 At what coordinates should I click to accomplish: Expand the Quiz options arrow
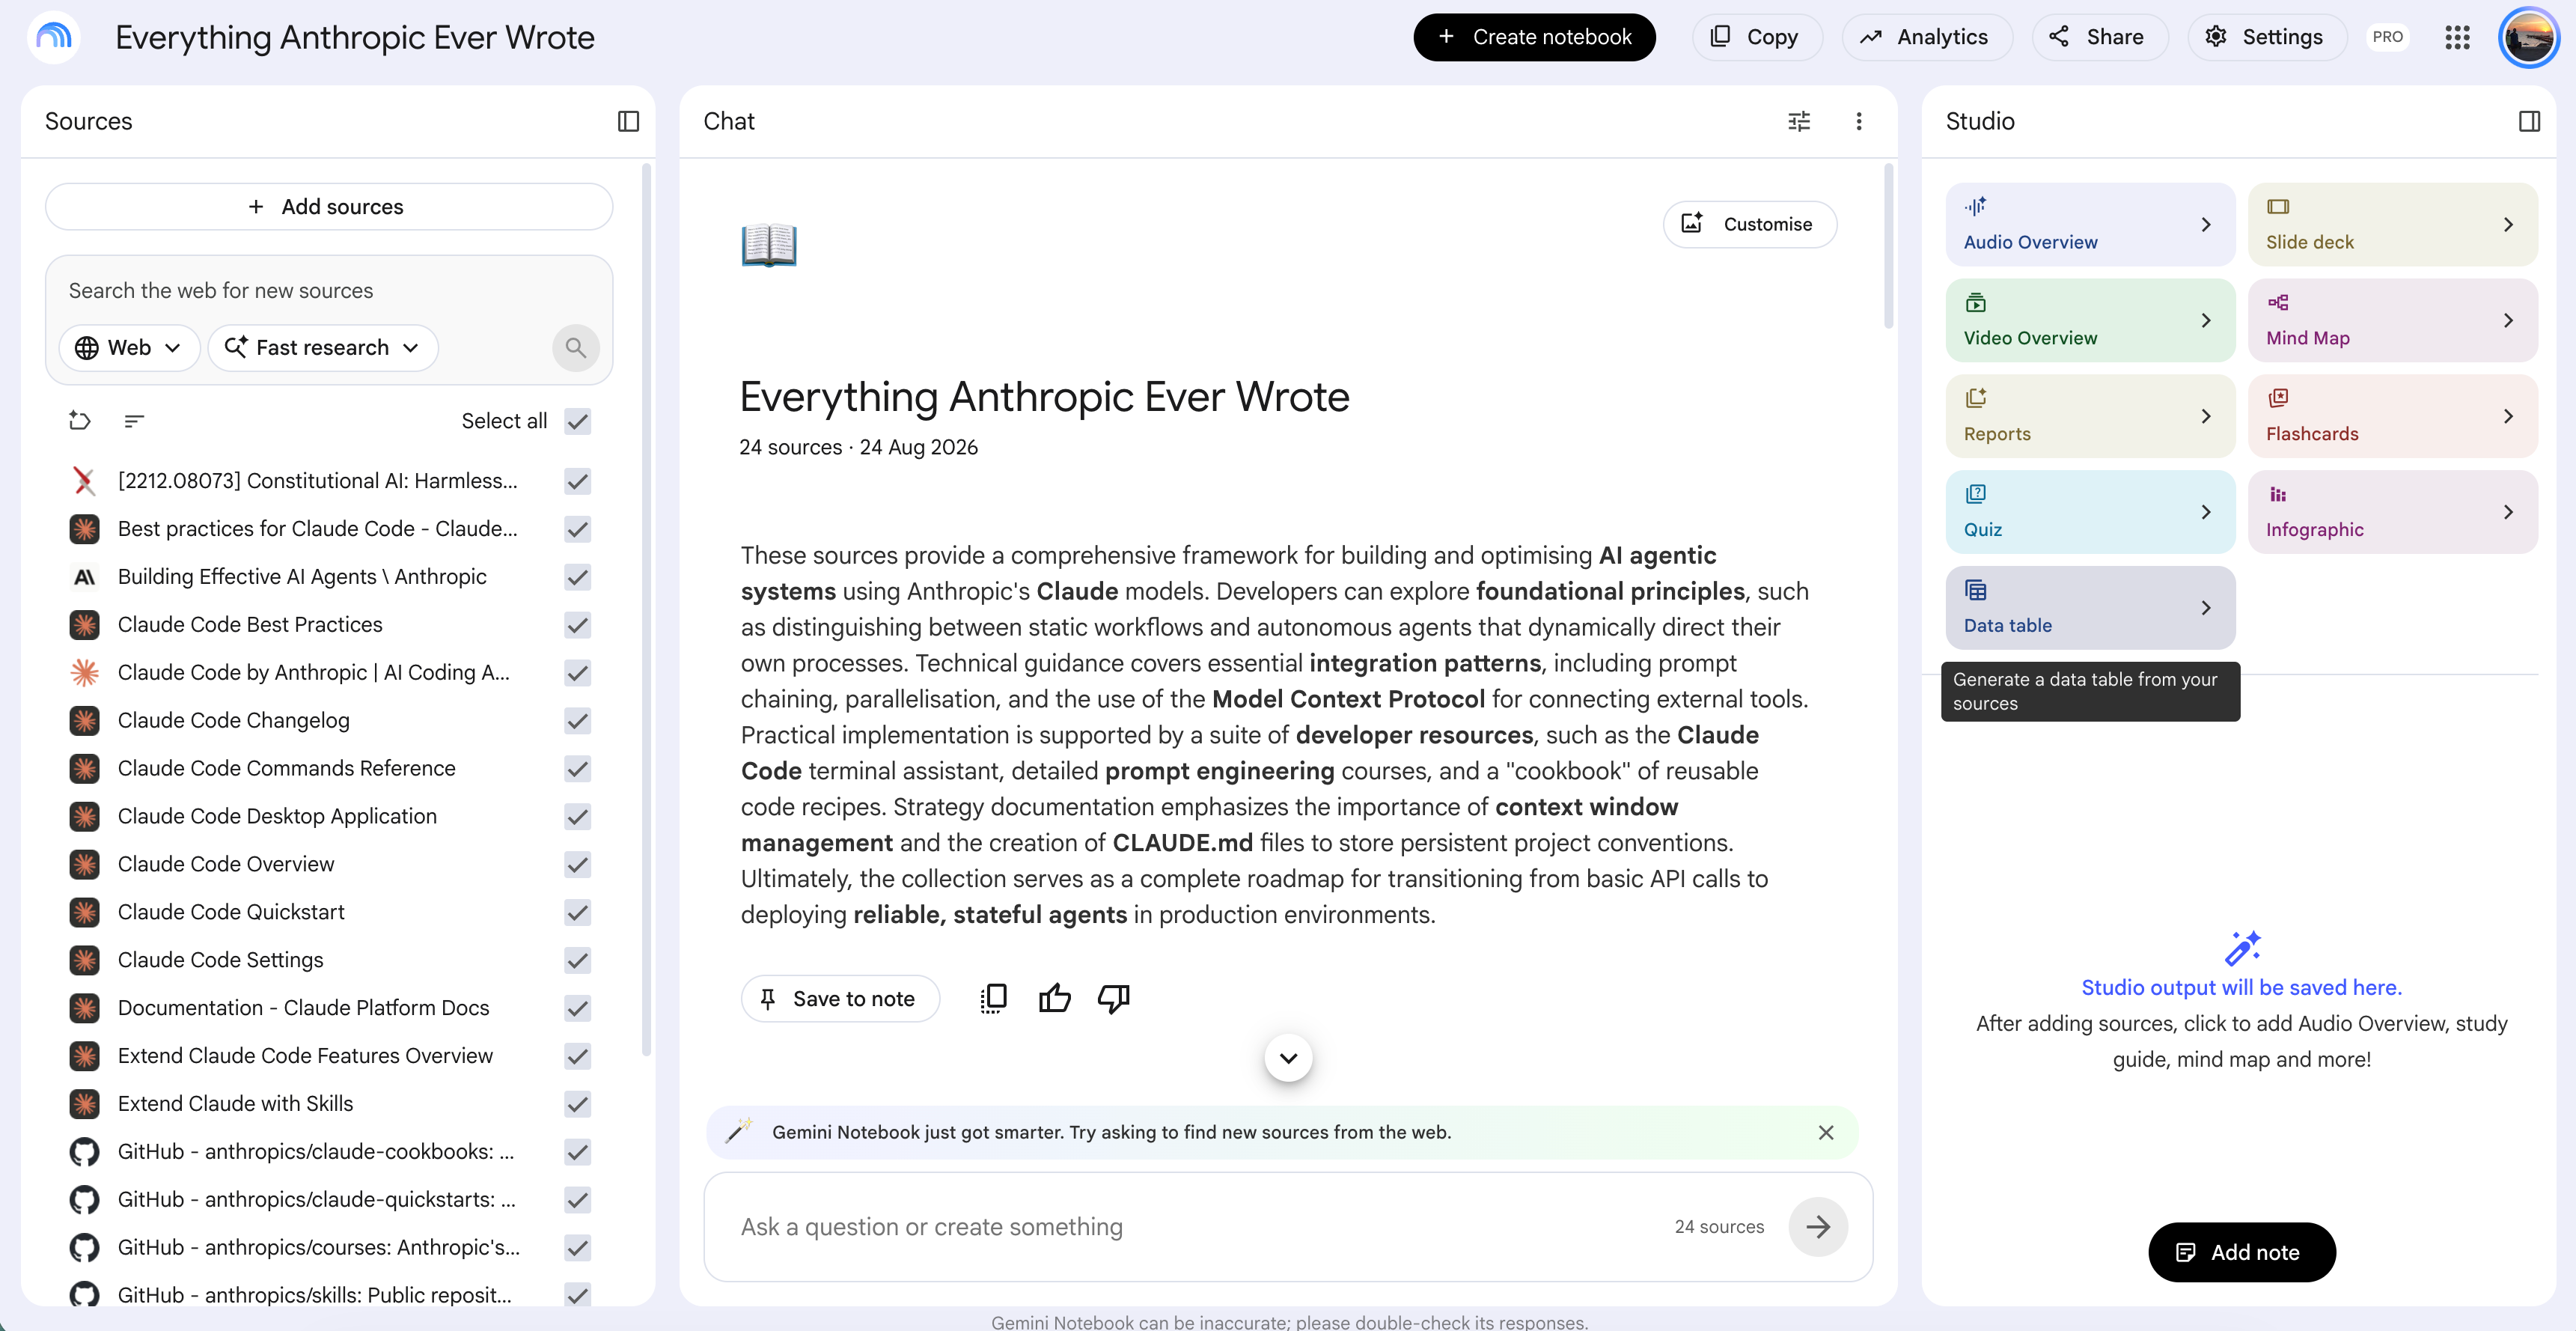(x=2206, y=512)
